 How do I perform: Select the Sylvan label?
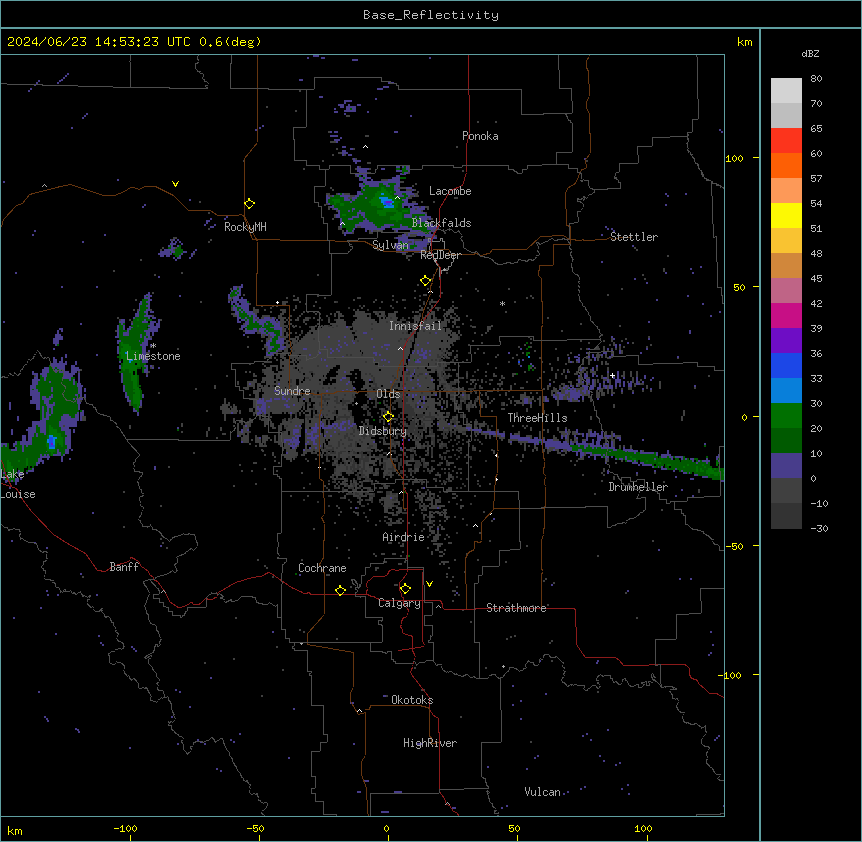click(x=390, y=245)
